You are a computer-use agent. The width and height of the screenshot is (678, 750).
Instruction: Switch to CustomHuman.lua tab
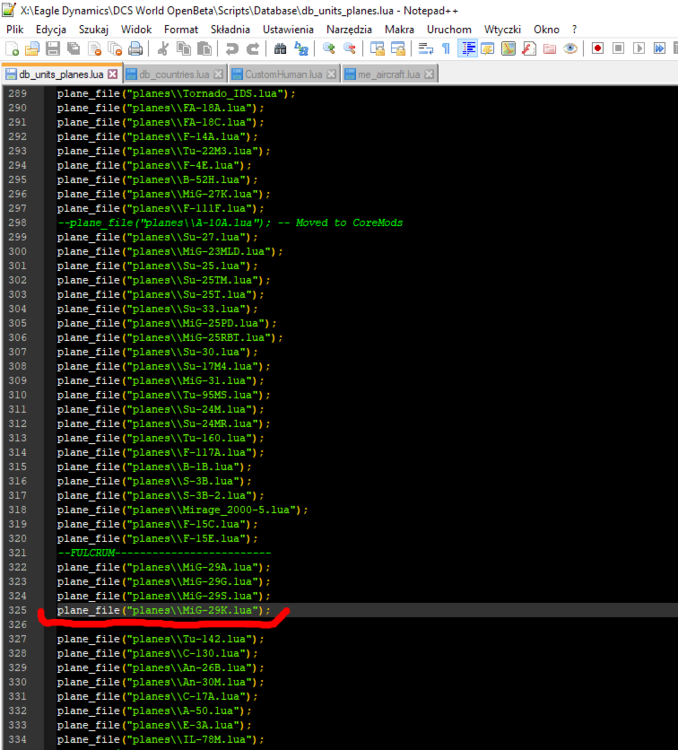point(284,75)
